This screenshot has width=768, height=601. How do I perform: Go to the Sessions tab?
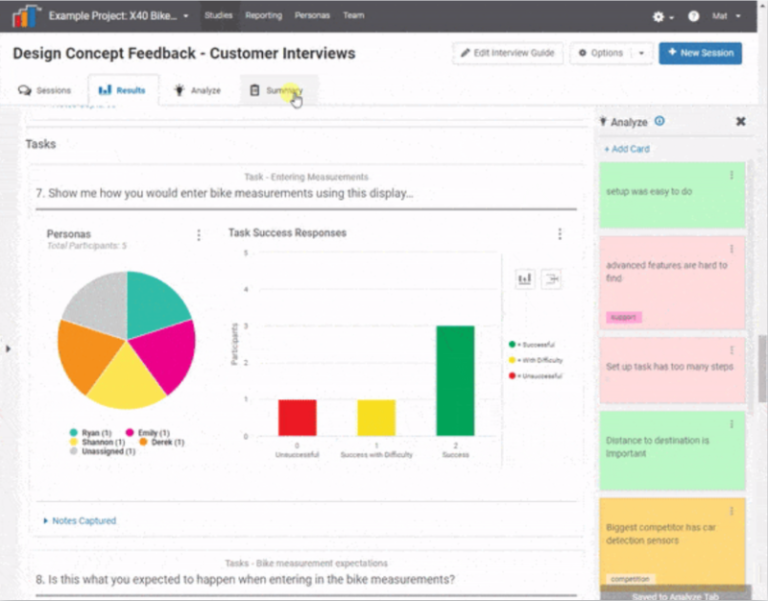tap(45, 90)
